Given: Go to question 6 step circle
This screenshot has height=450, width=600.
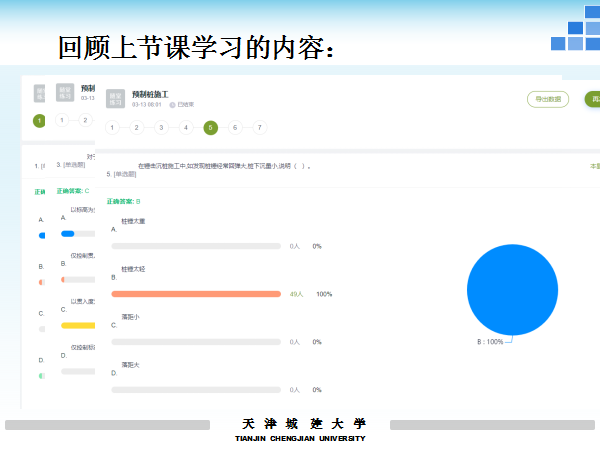Looking at the screenshot, I should click(235, 127).
